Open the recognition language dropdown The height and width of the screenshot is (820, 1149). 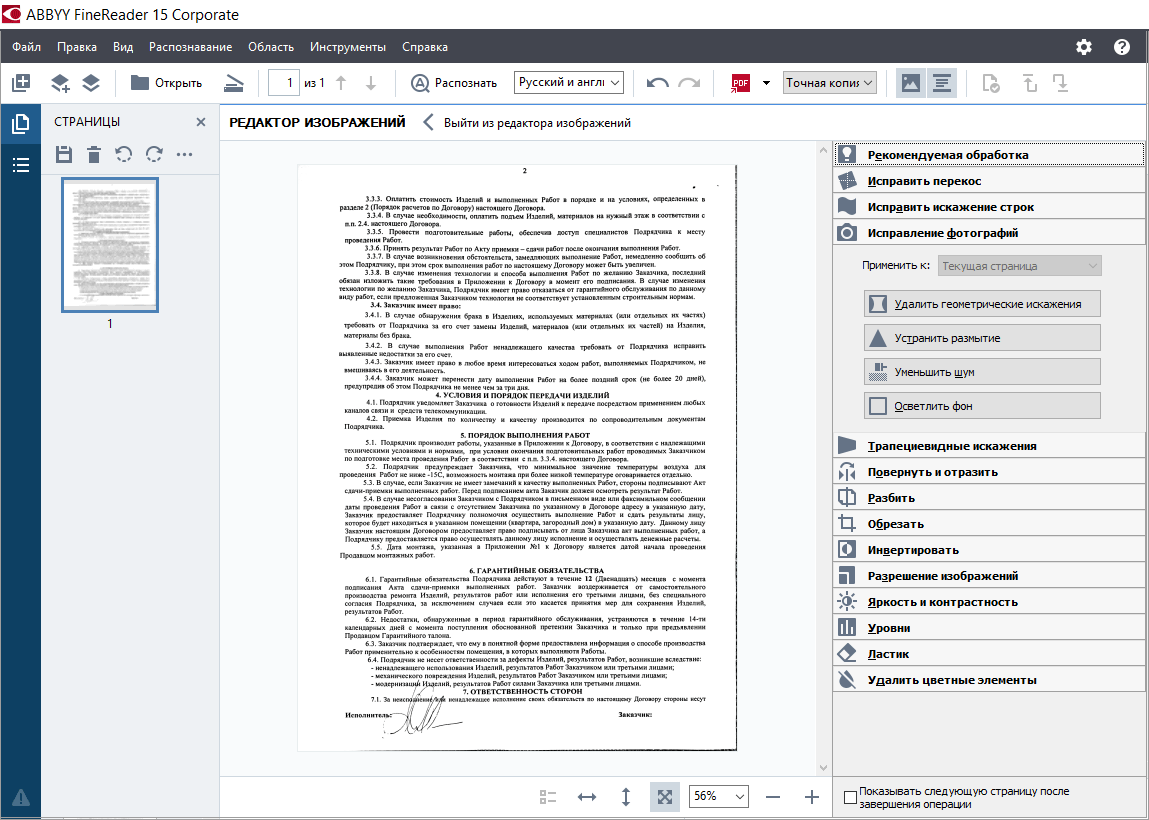[569, 83]
